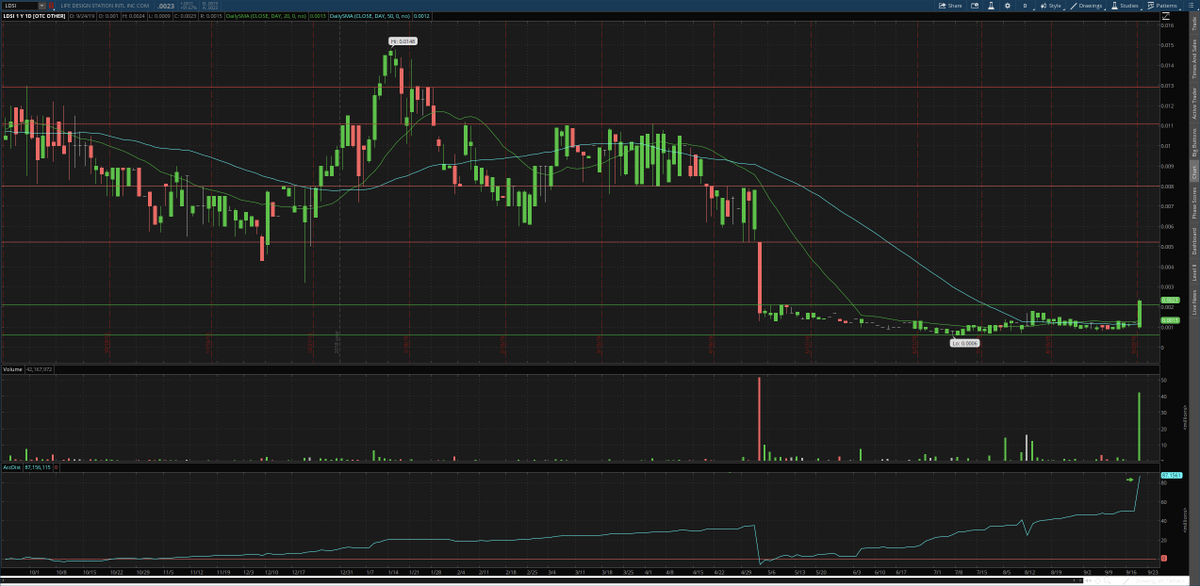Open the Drawings menu
The image size is (1200, 586).
(x=1086, y=6)
